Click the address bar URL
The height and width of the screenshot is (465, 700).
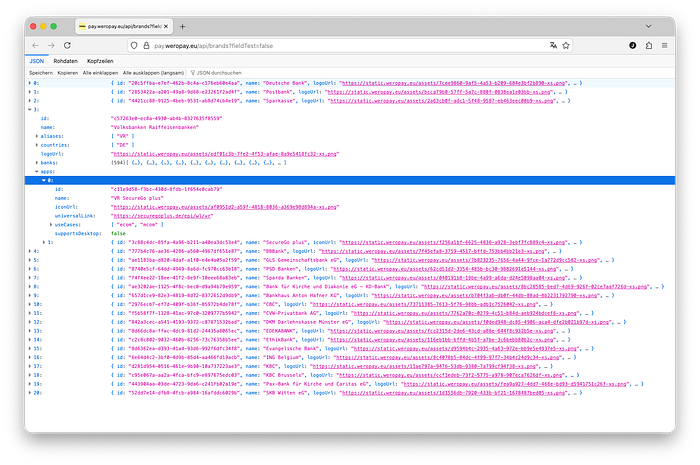pos(213,46)
